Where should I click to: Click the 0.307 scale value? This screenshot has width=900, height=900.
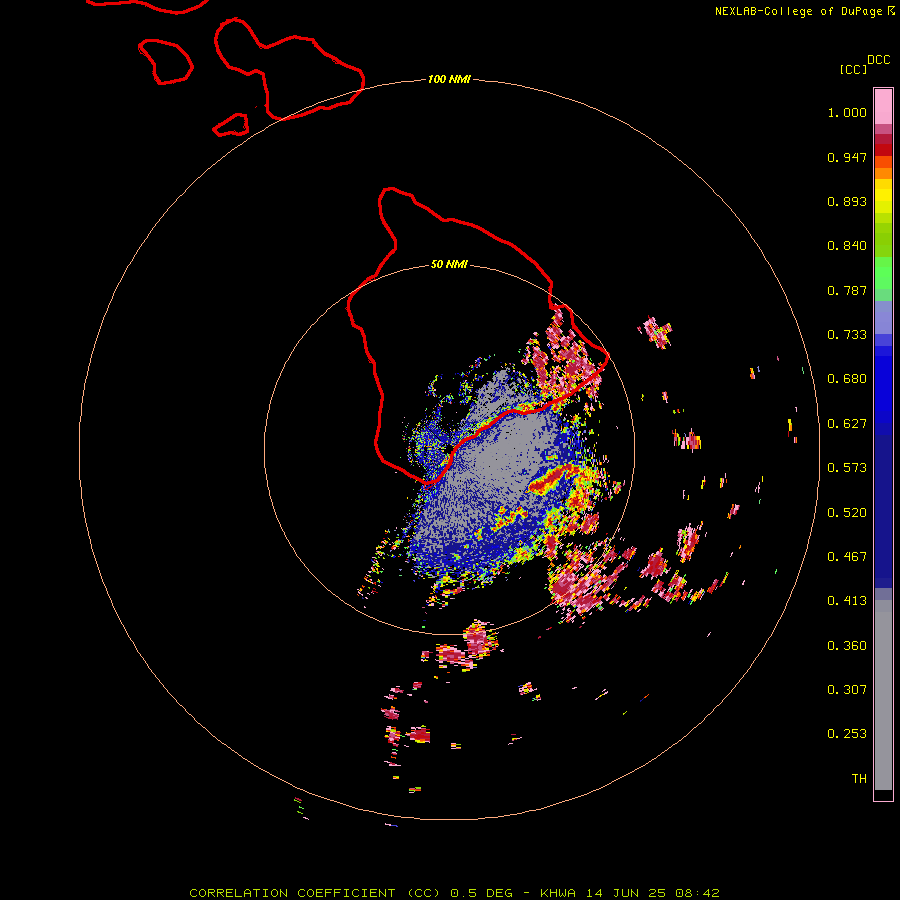(847, 690)
